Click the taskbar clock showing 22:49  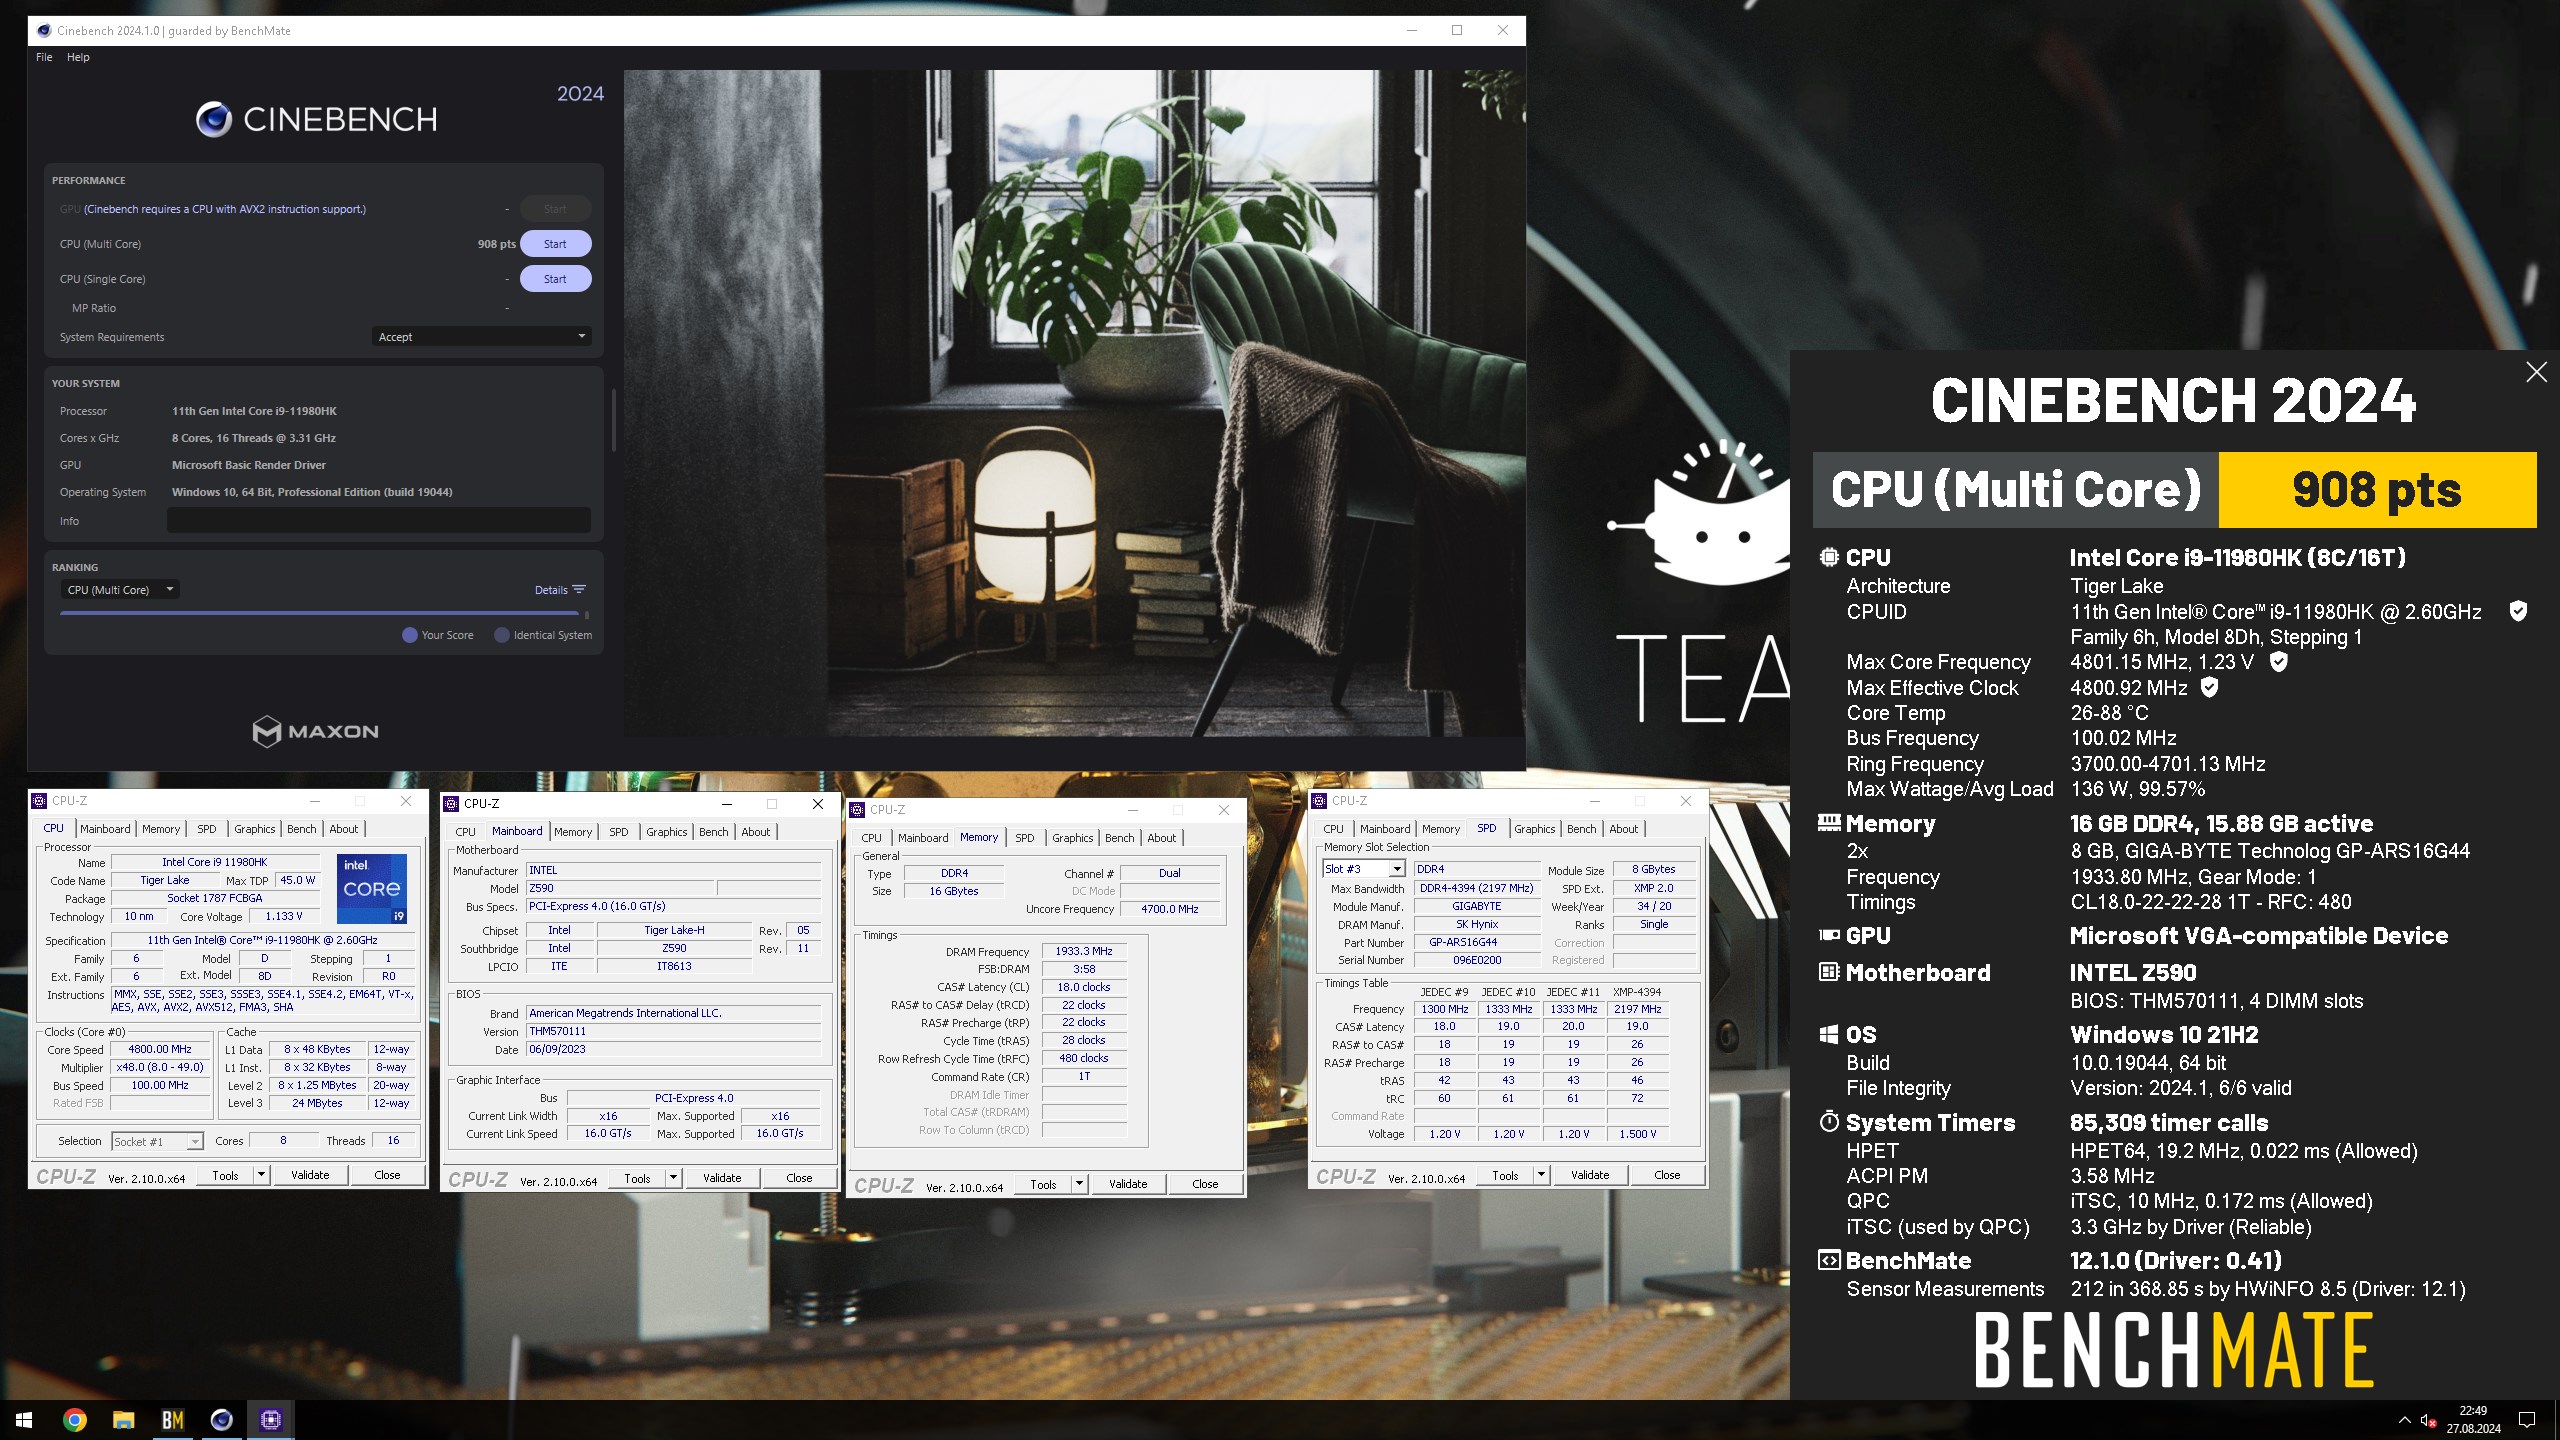pos(2473,1420)
